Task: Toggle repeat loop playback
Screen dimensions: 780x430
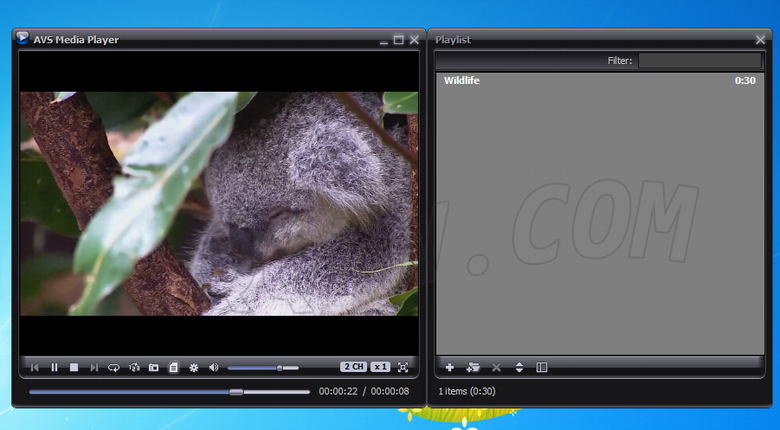Action: (x=114, y=368)
